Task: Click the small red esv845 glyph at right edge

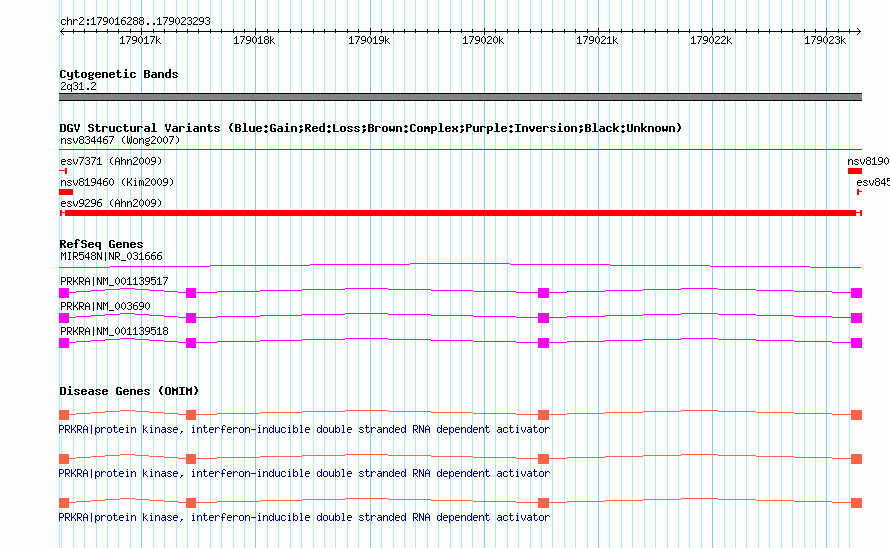Action: (859, 192)
